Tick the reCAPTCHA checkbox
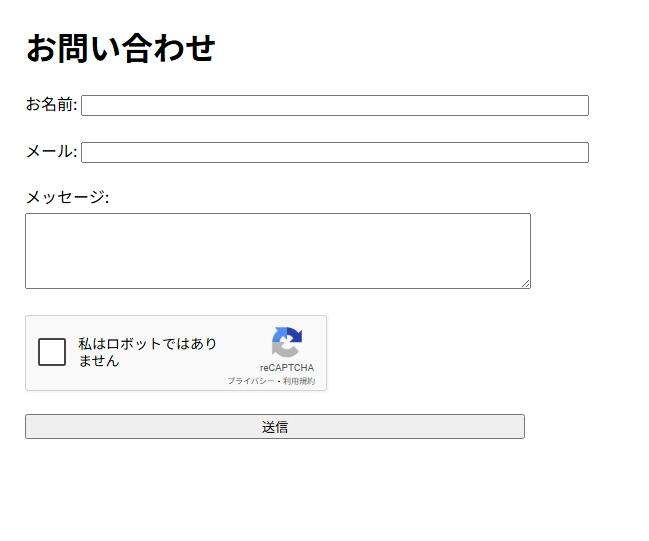This screenshot has width=649, height=541. point(52,352)
